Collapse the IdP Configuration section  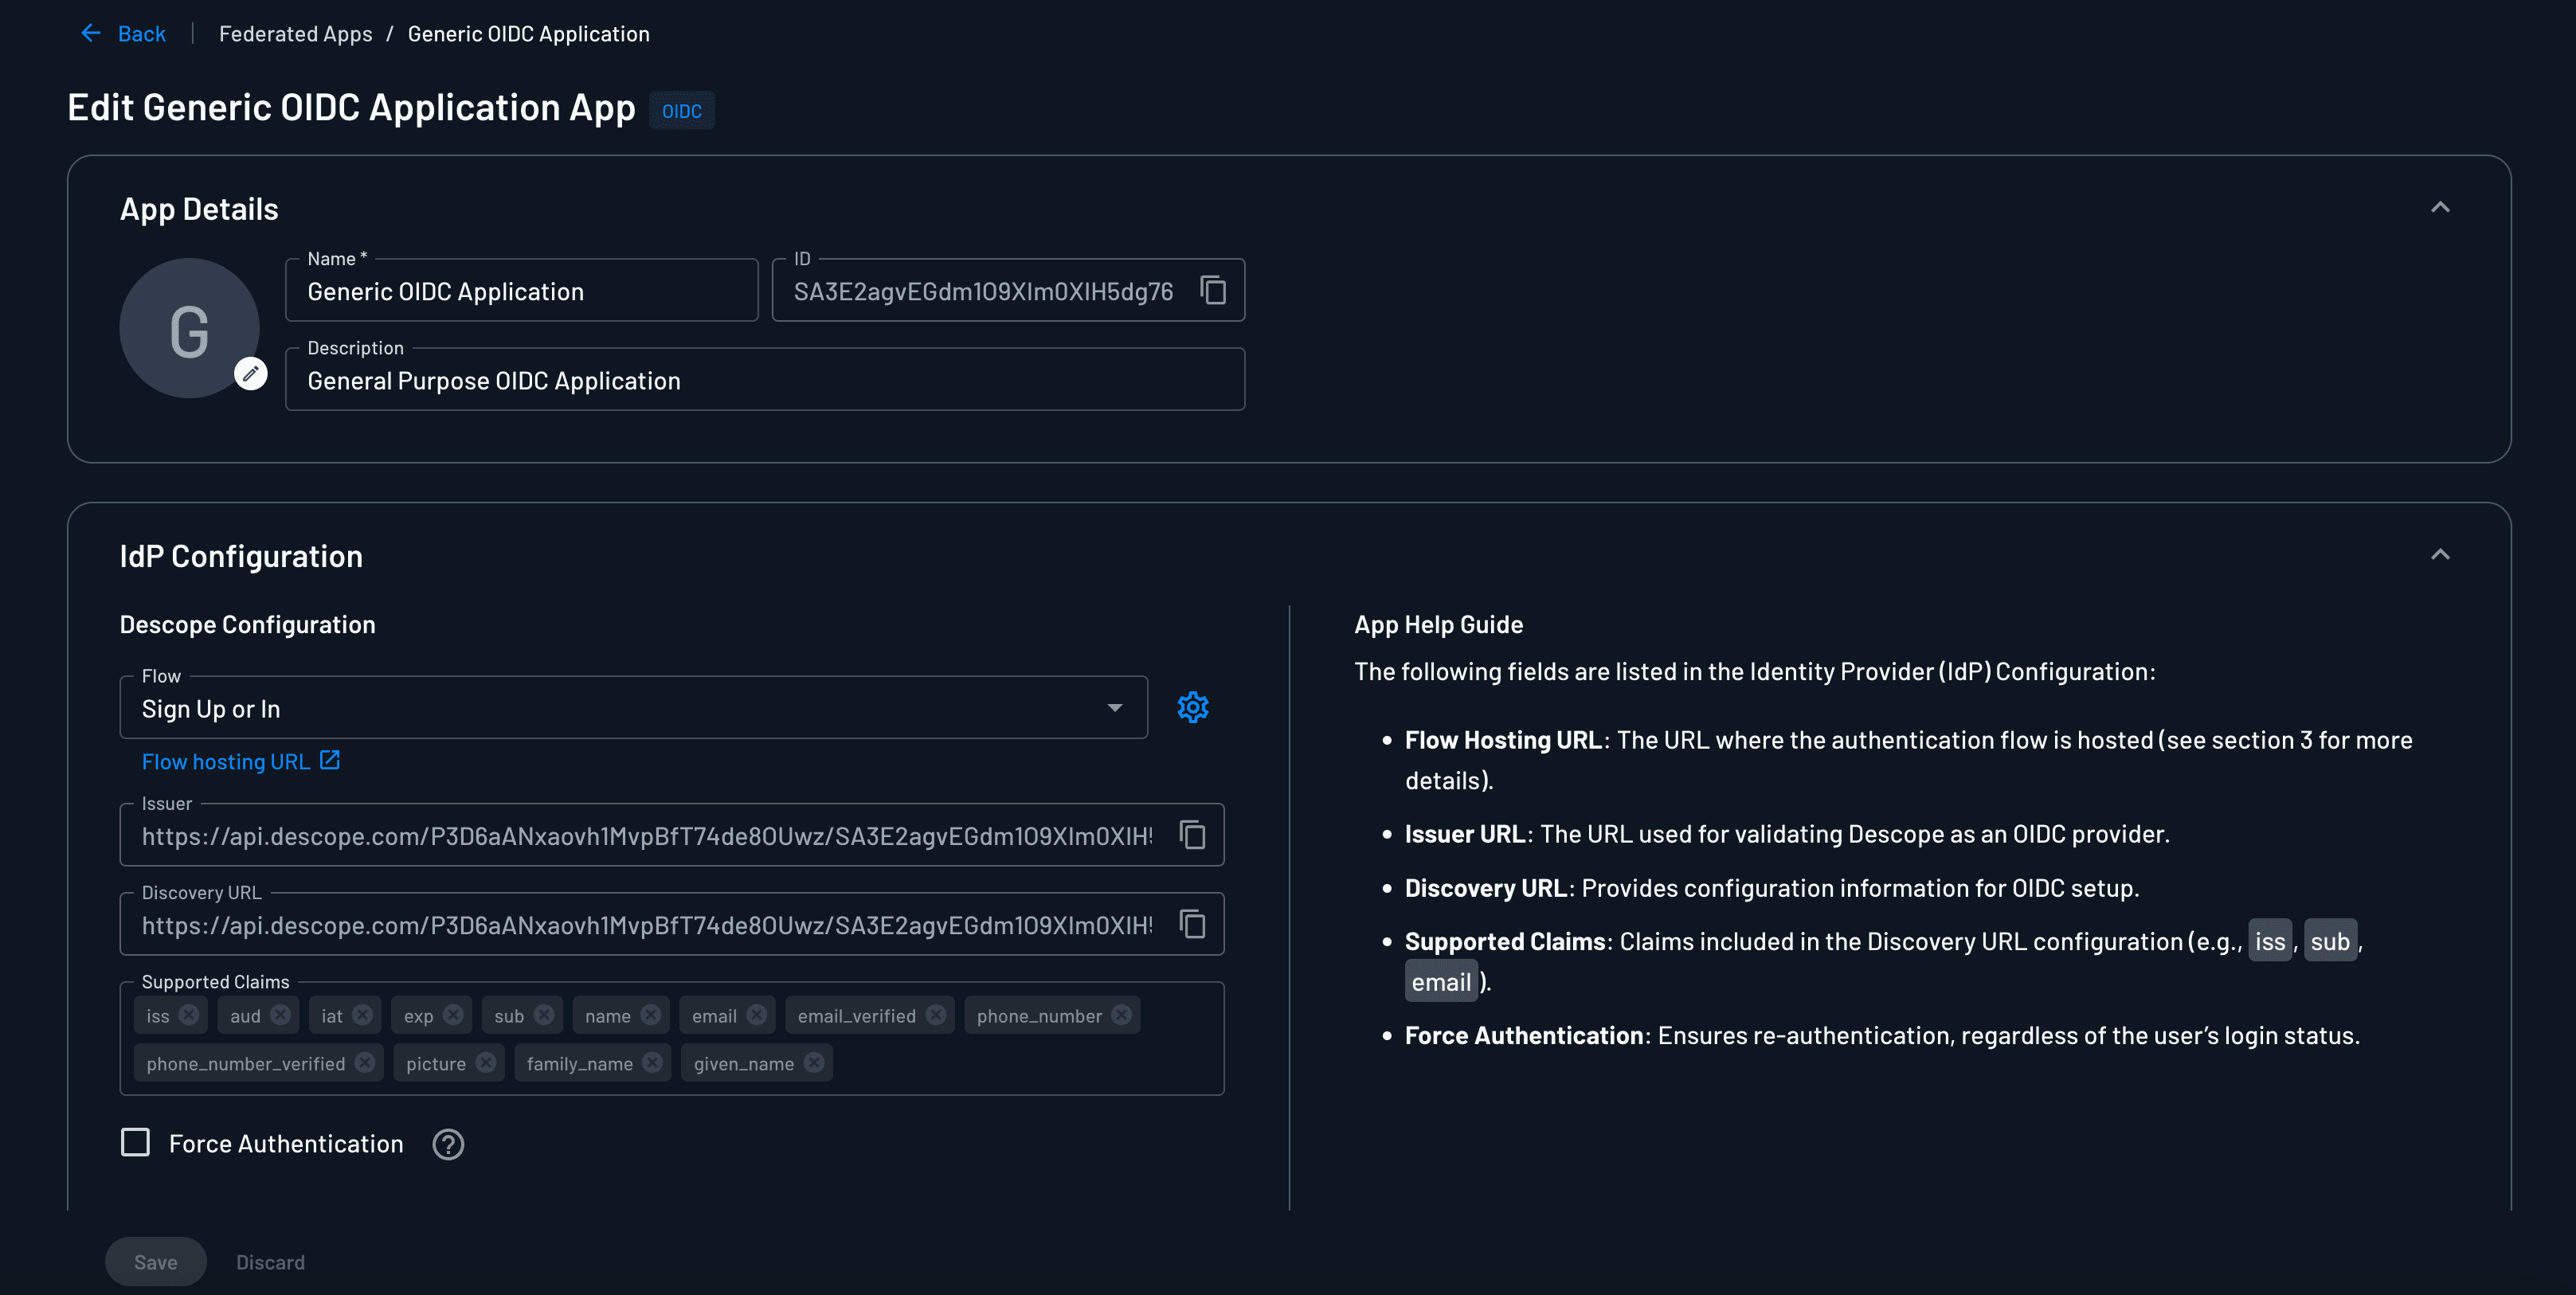pyautogui.click(x=2440, y=555)
